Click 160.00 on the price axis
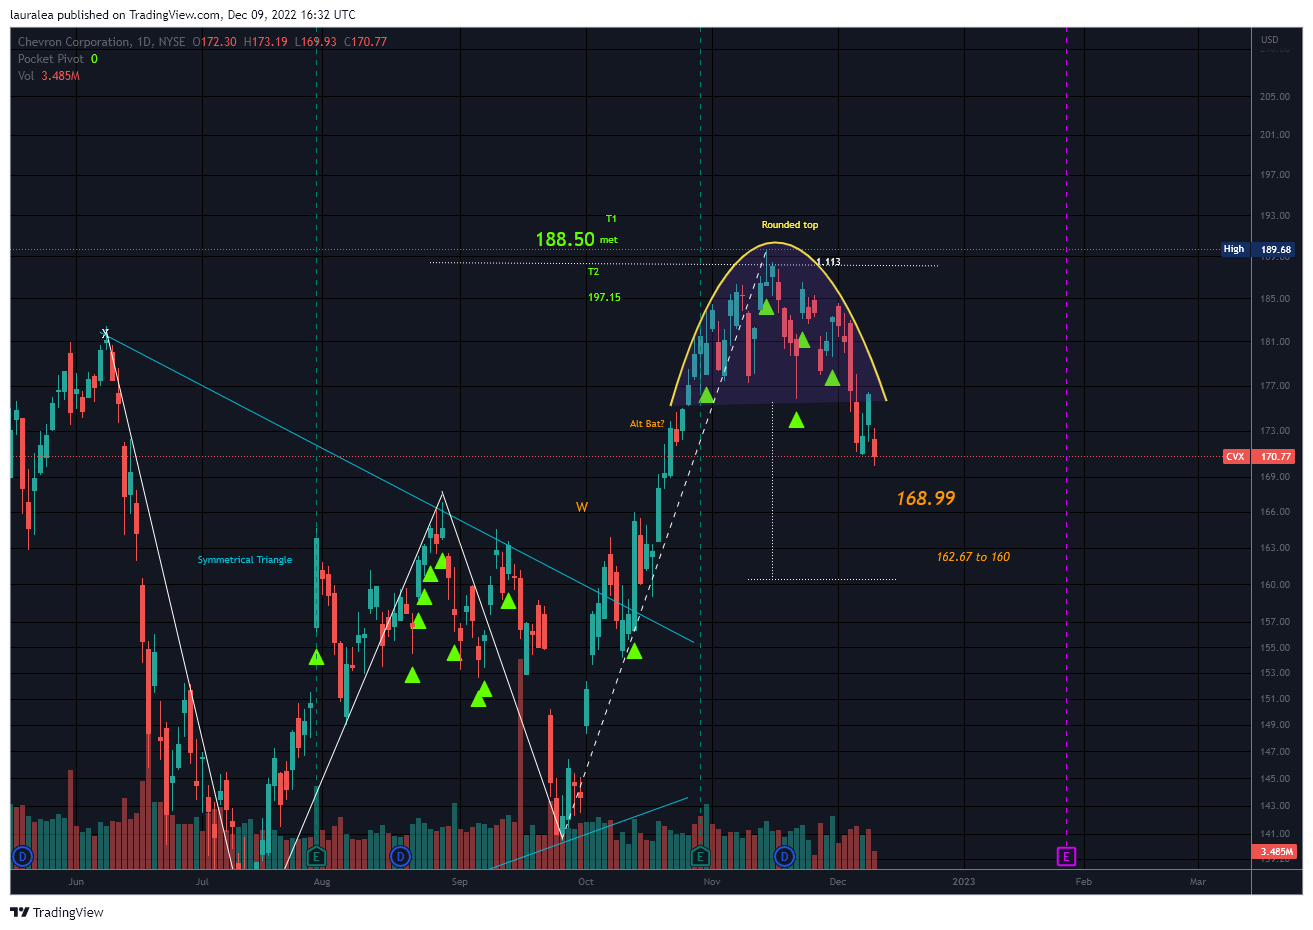The height and width of the screenshot is (930, 1313). coord(1275,585)
